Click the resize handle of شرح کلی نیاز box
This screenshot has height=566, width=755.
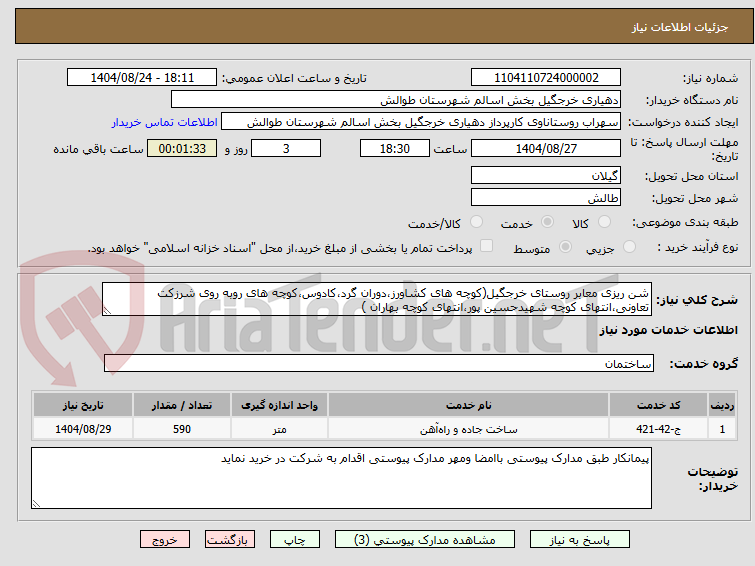[x=107, y=311]
